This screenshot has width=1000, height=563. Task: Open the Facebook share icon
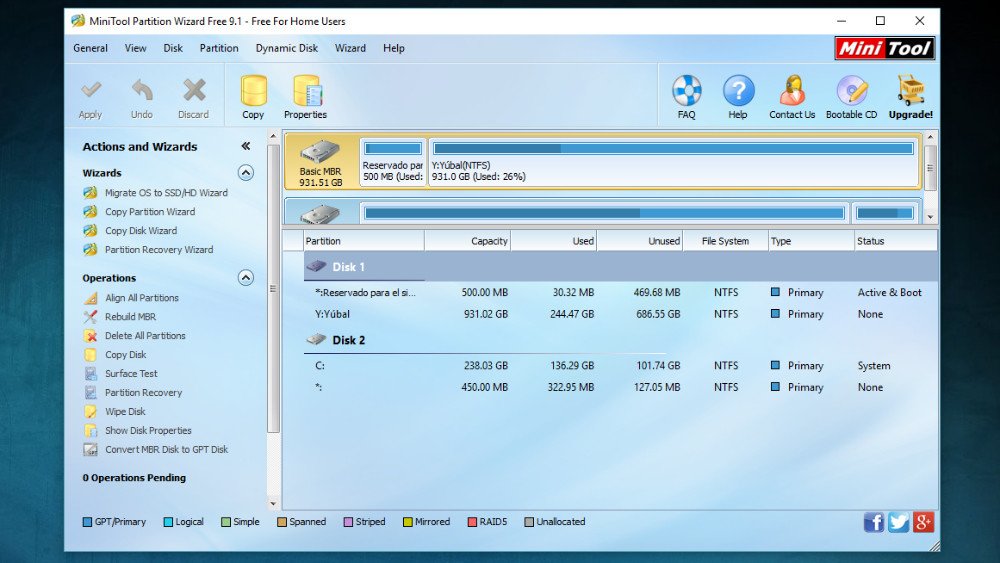tap(874, 522)
